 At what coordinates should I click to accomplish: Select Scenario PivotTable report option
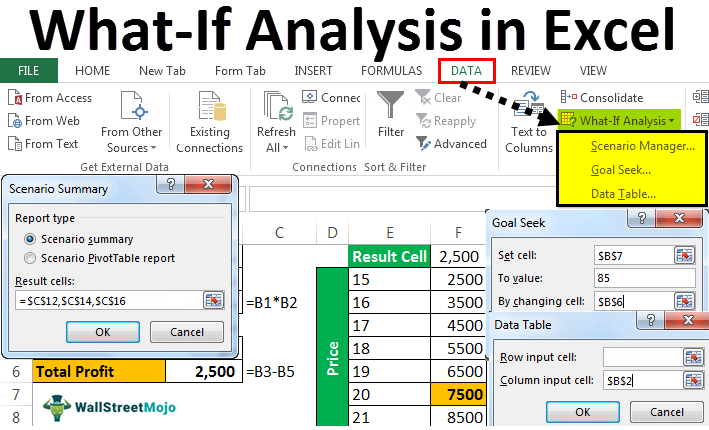point(31,258)
